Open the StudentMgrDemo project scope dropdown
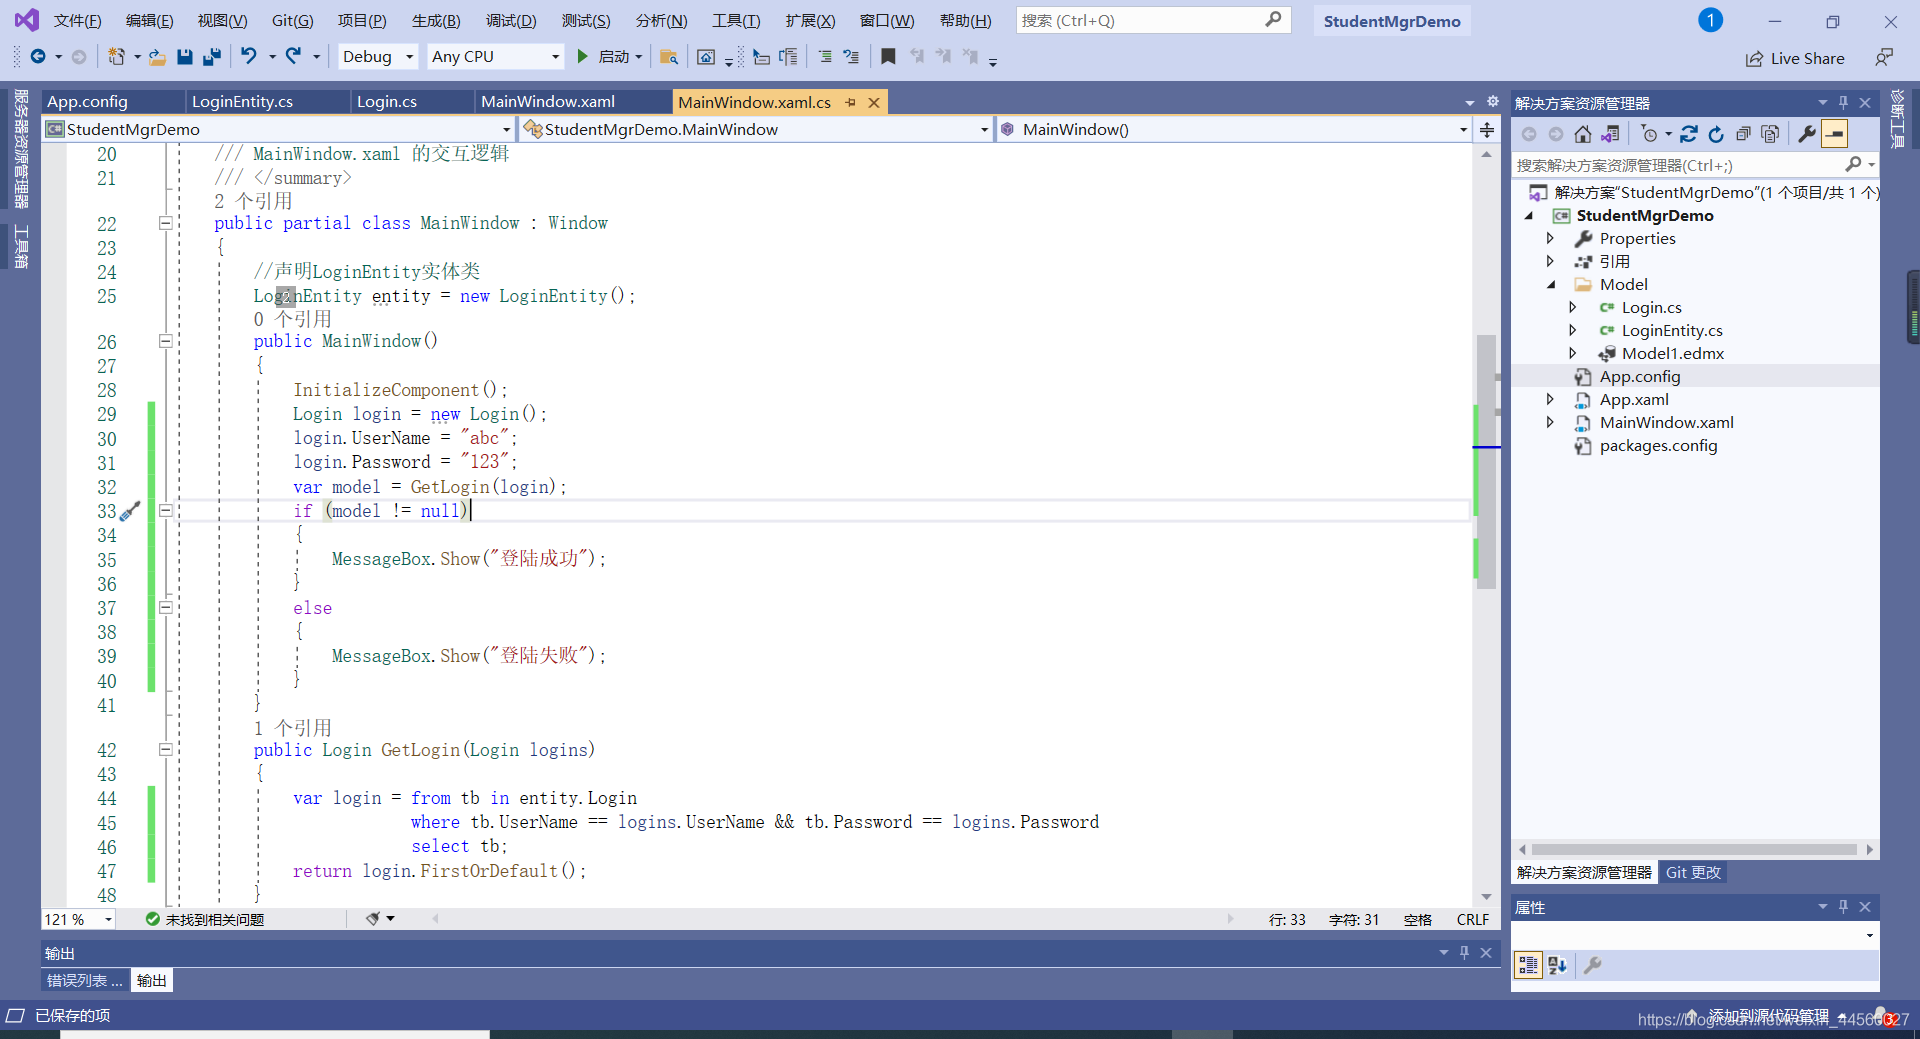This screenshot has height=1039, width=1920. click(279, 129)
